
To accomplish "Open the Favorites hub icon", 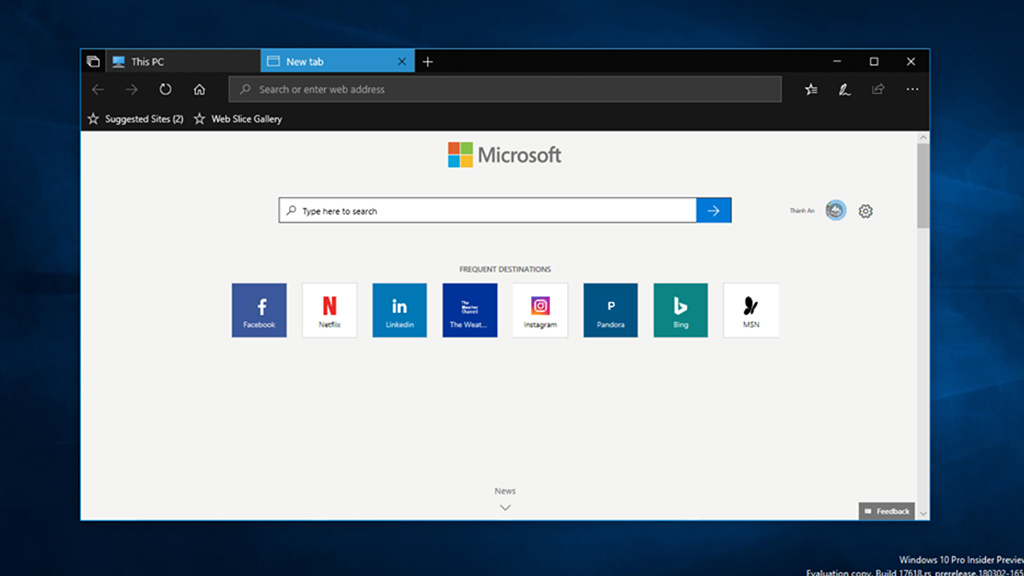I will click(811, 89).
